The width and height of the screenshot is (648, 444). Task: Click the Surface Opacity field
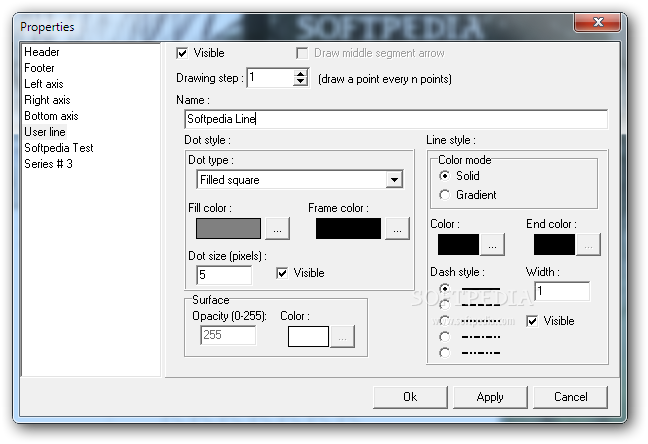[x=228, y=335]
